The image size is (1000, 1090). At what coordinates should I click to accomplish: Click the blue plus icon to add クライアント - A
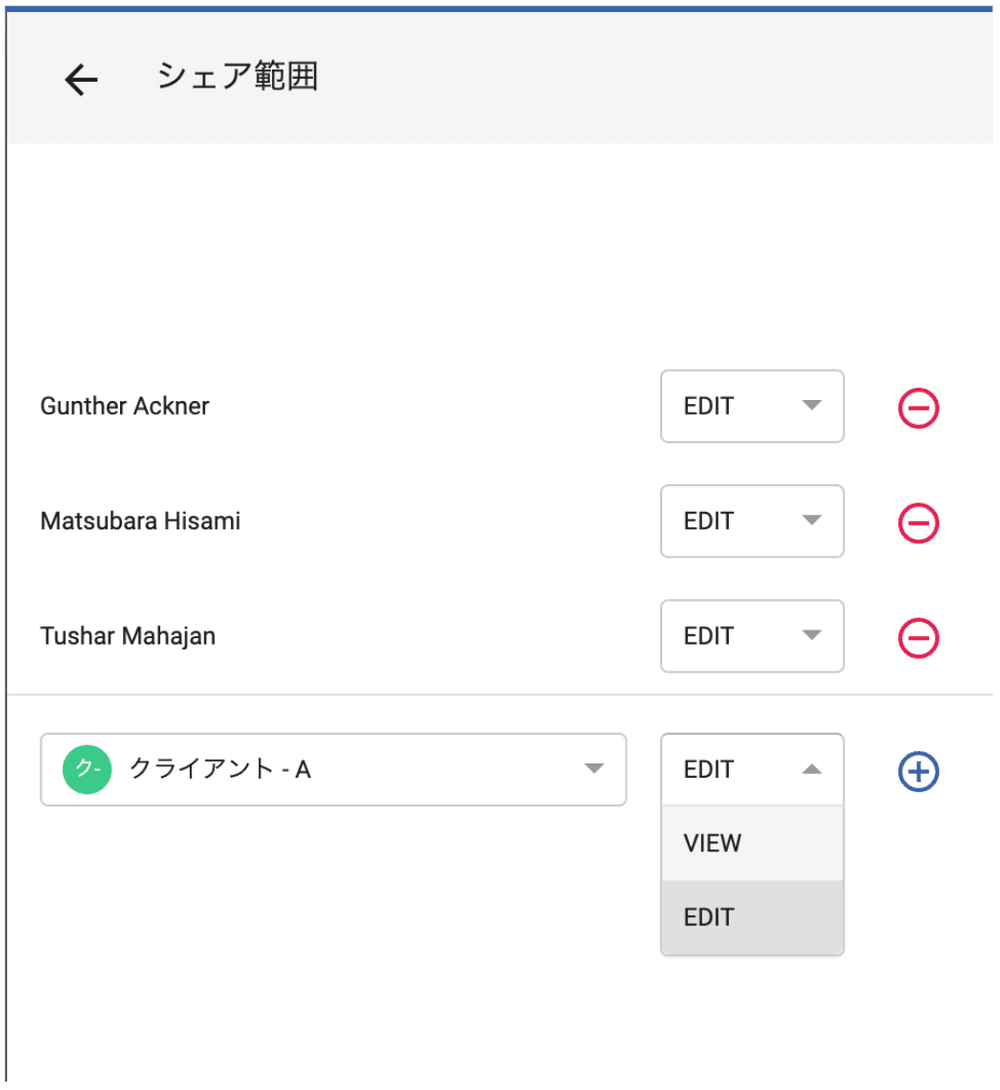[x=918, y=771]
